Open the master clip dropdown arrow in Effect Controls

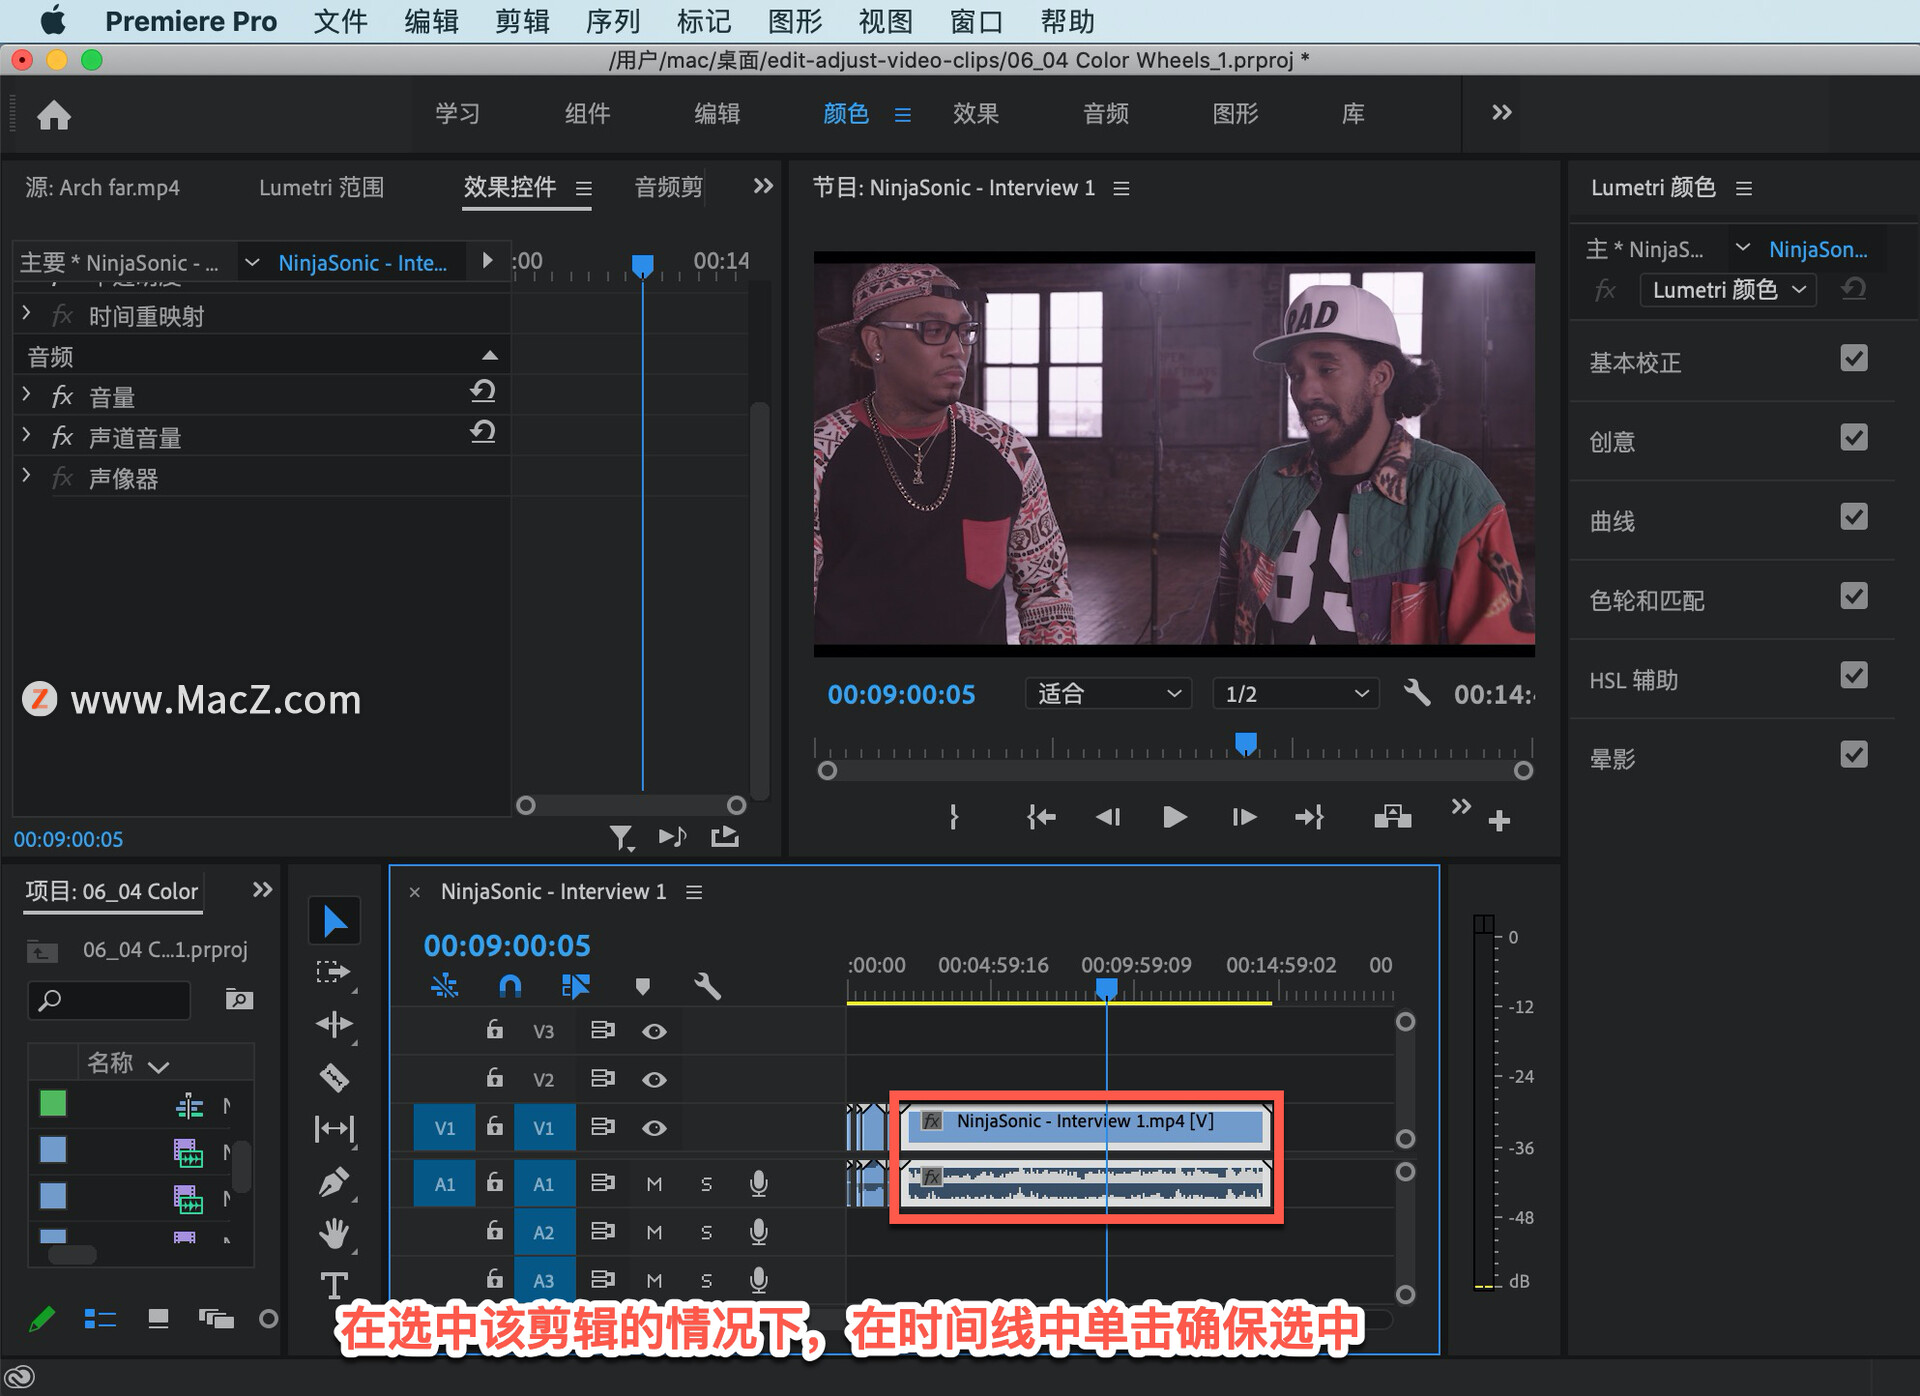pos(252,262)
